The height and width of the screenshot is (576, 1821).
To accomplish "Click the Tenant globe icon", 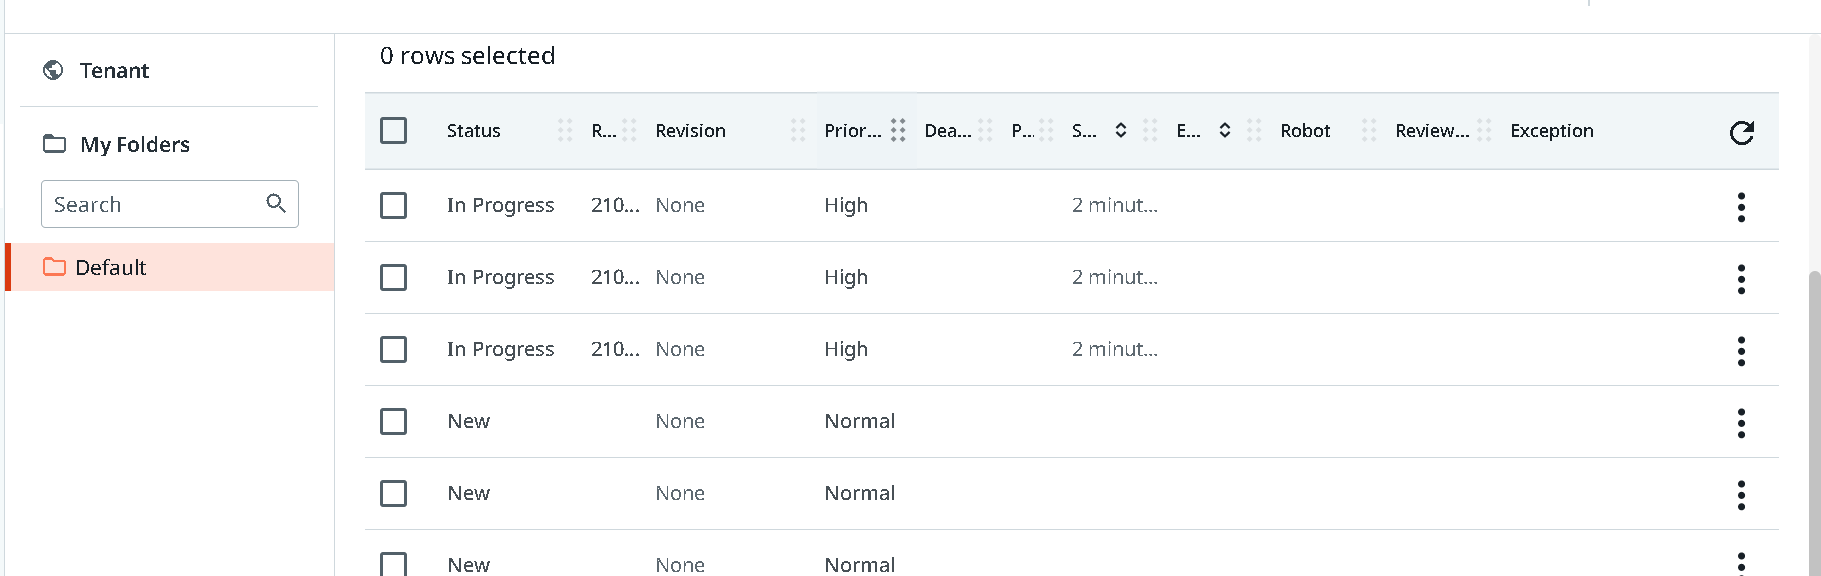I will pos(53,70).
